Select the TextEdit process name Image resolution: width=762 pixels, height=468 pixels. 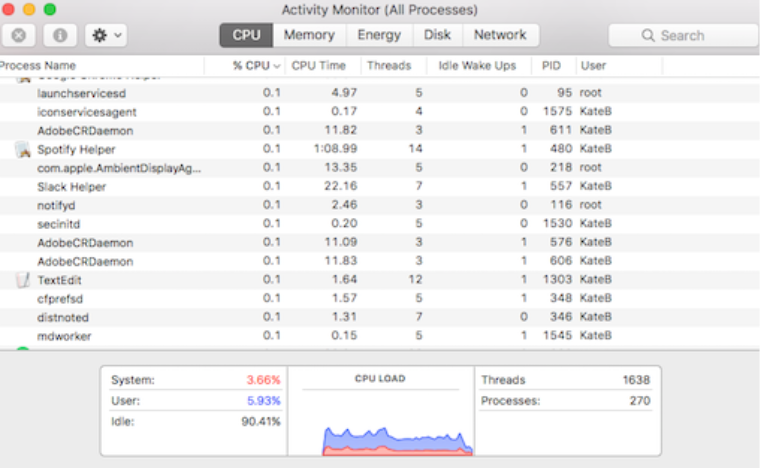(59, 280)
